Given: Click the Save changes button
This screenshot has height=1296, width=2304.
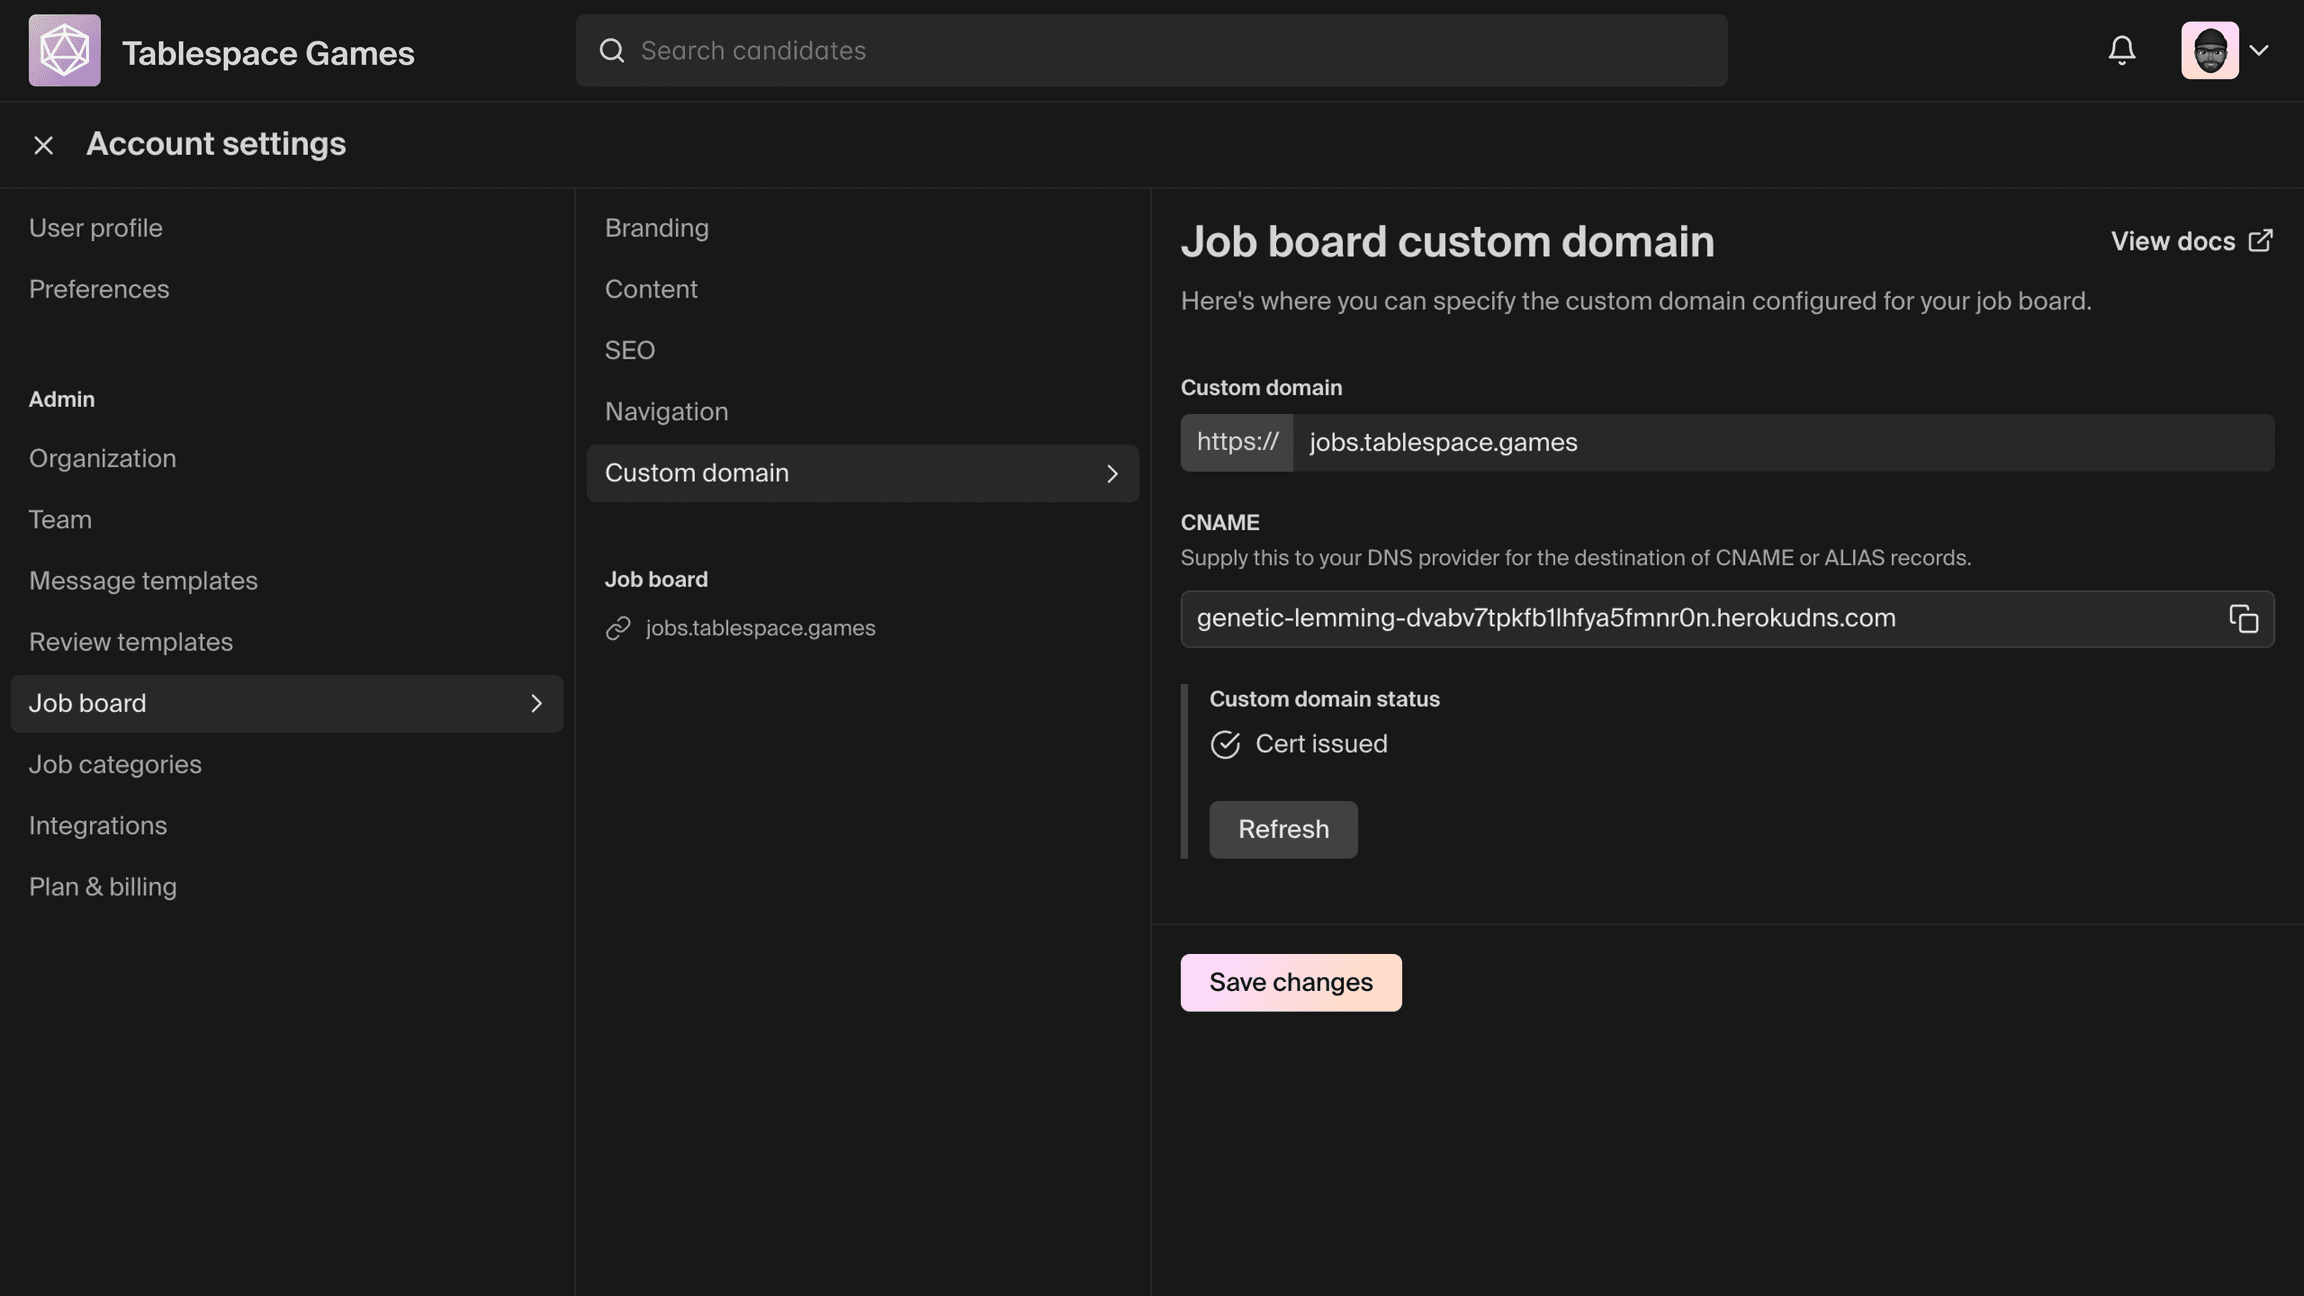Looking at the screenshot, I should tap(1290, 982).
